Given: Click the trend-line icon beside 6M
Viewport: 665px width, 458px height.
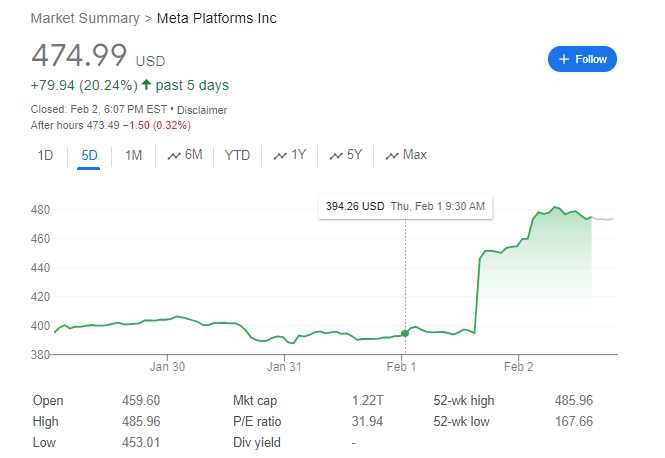Looking at the screenshot, I should (174, 155).
